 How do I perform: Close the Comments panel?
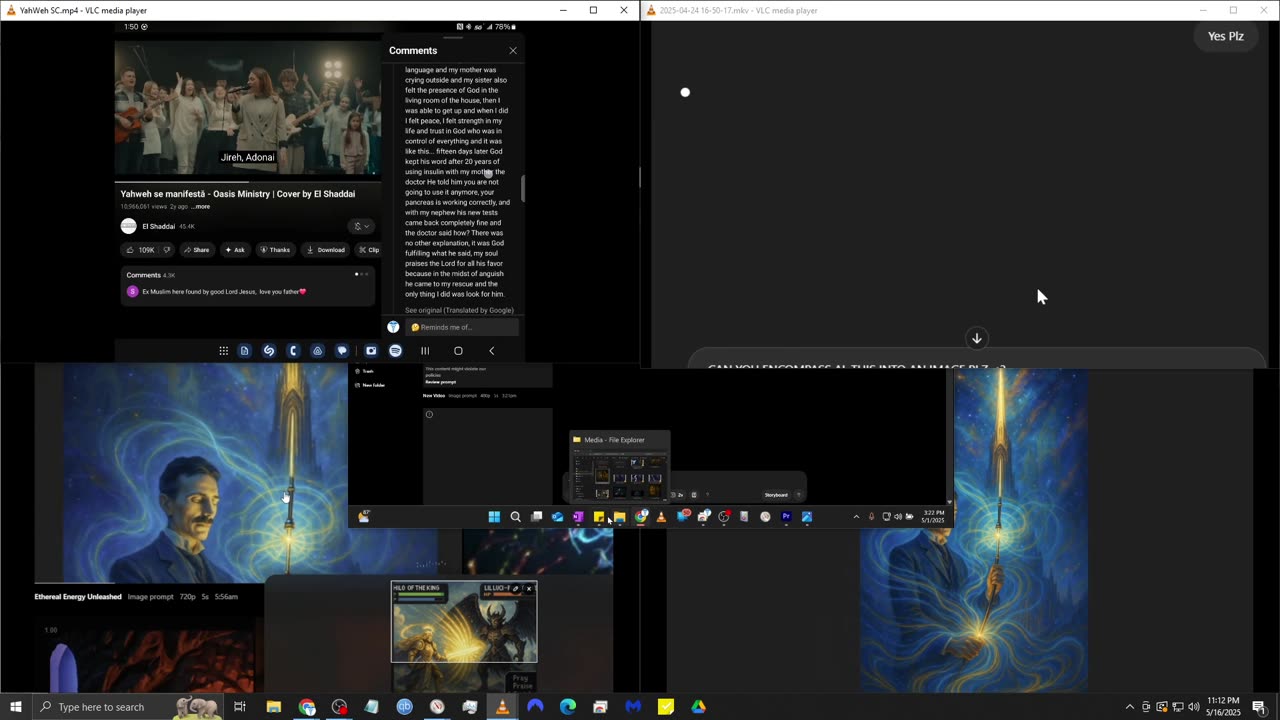513,51
